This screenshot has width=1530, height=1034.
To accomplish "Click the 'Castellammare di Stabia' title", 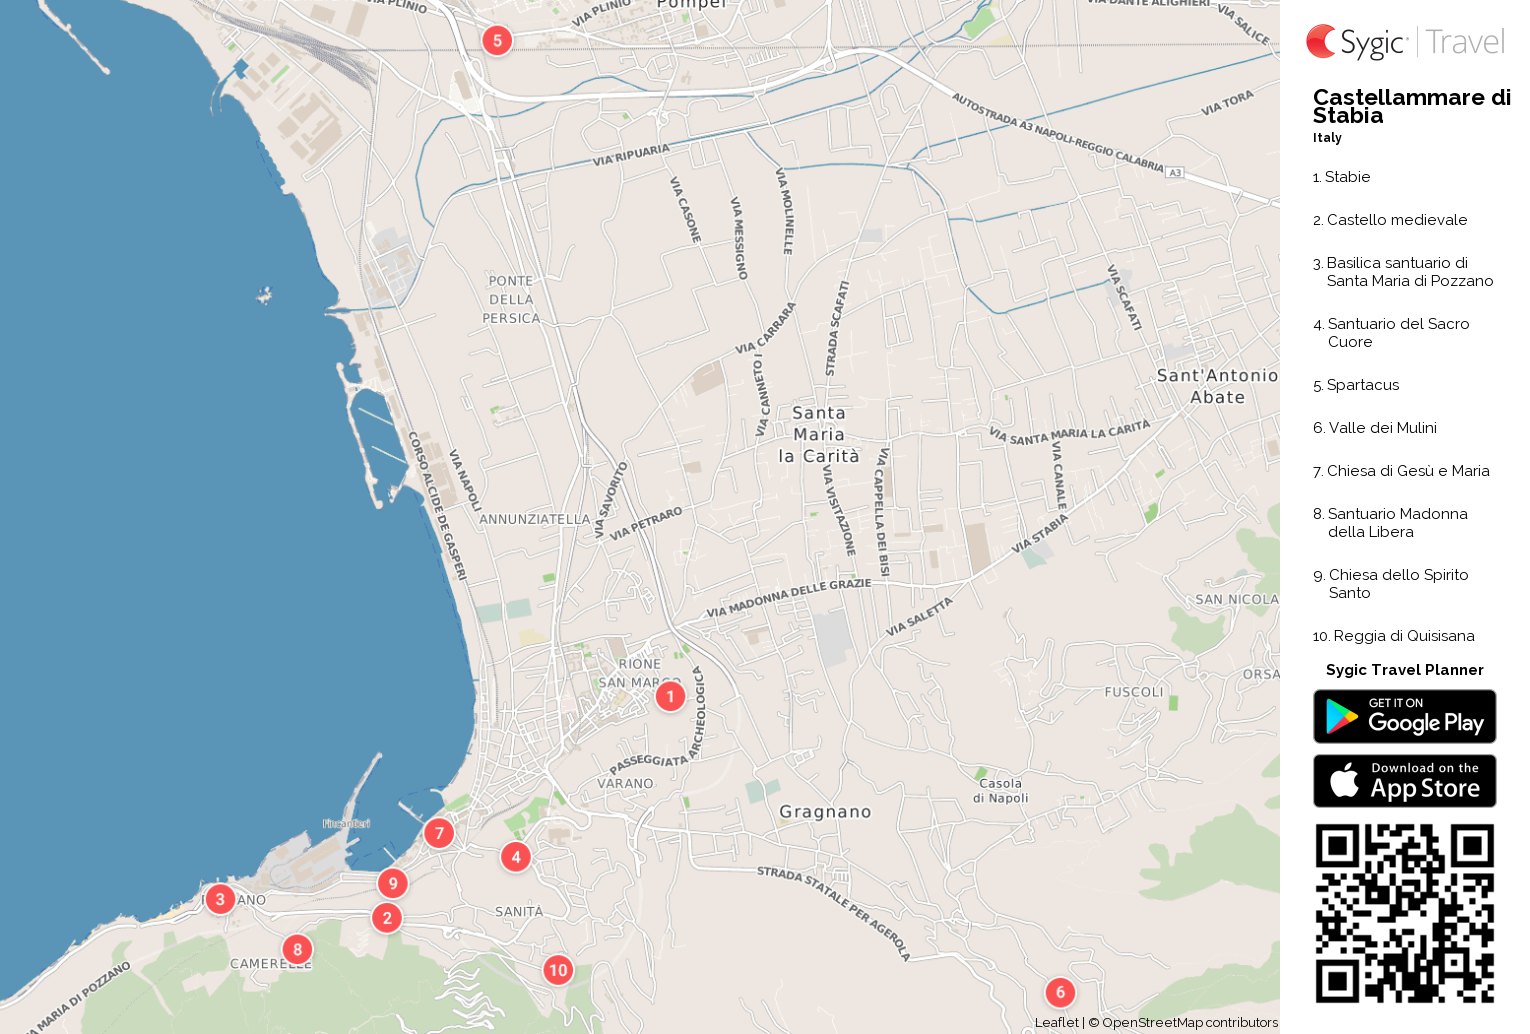I will click(x=1412, y=106).
